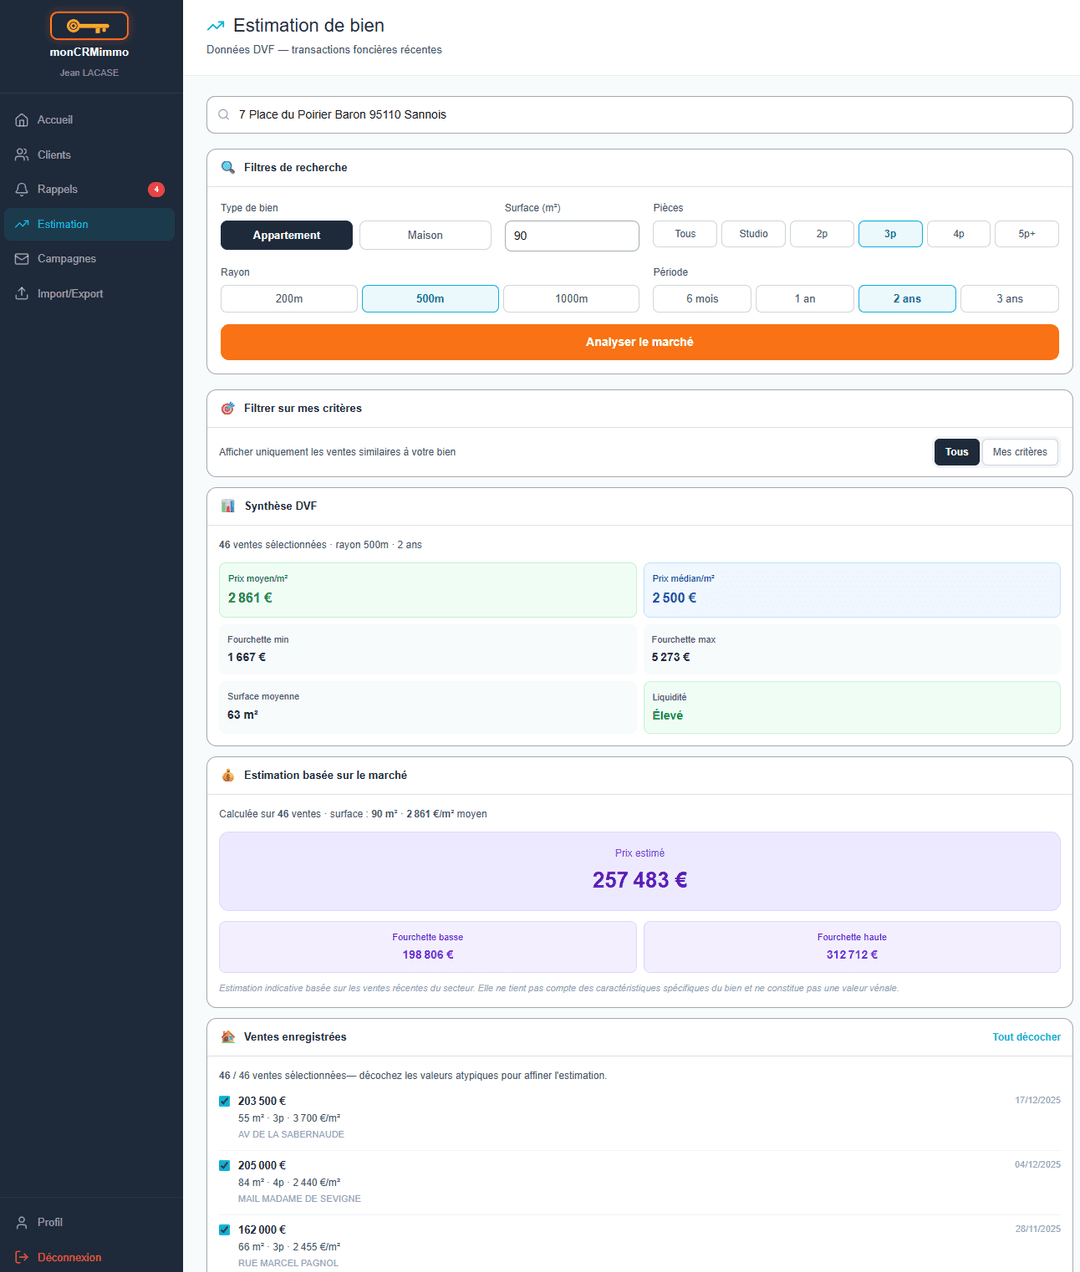Select Maison property type
This screenshot has width=1080, height=1272.
[x=425, y=235]
